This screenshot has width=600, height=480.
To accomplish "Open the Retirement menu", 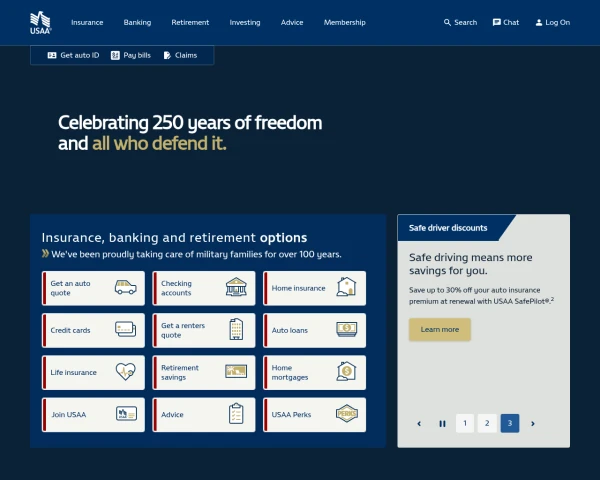I will [x=190, y=23].
